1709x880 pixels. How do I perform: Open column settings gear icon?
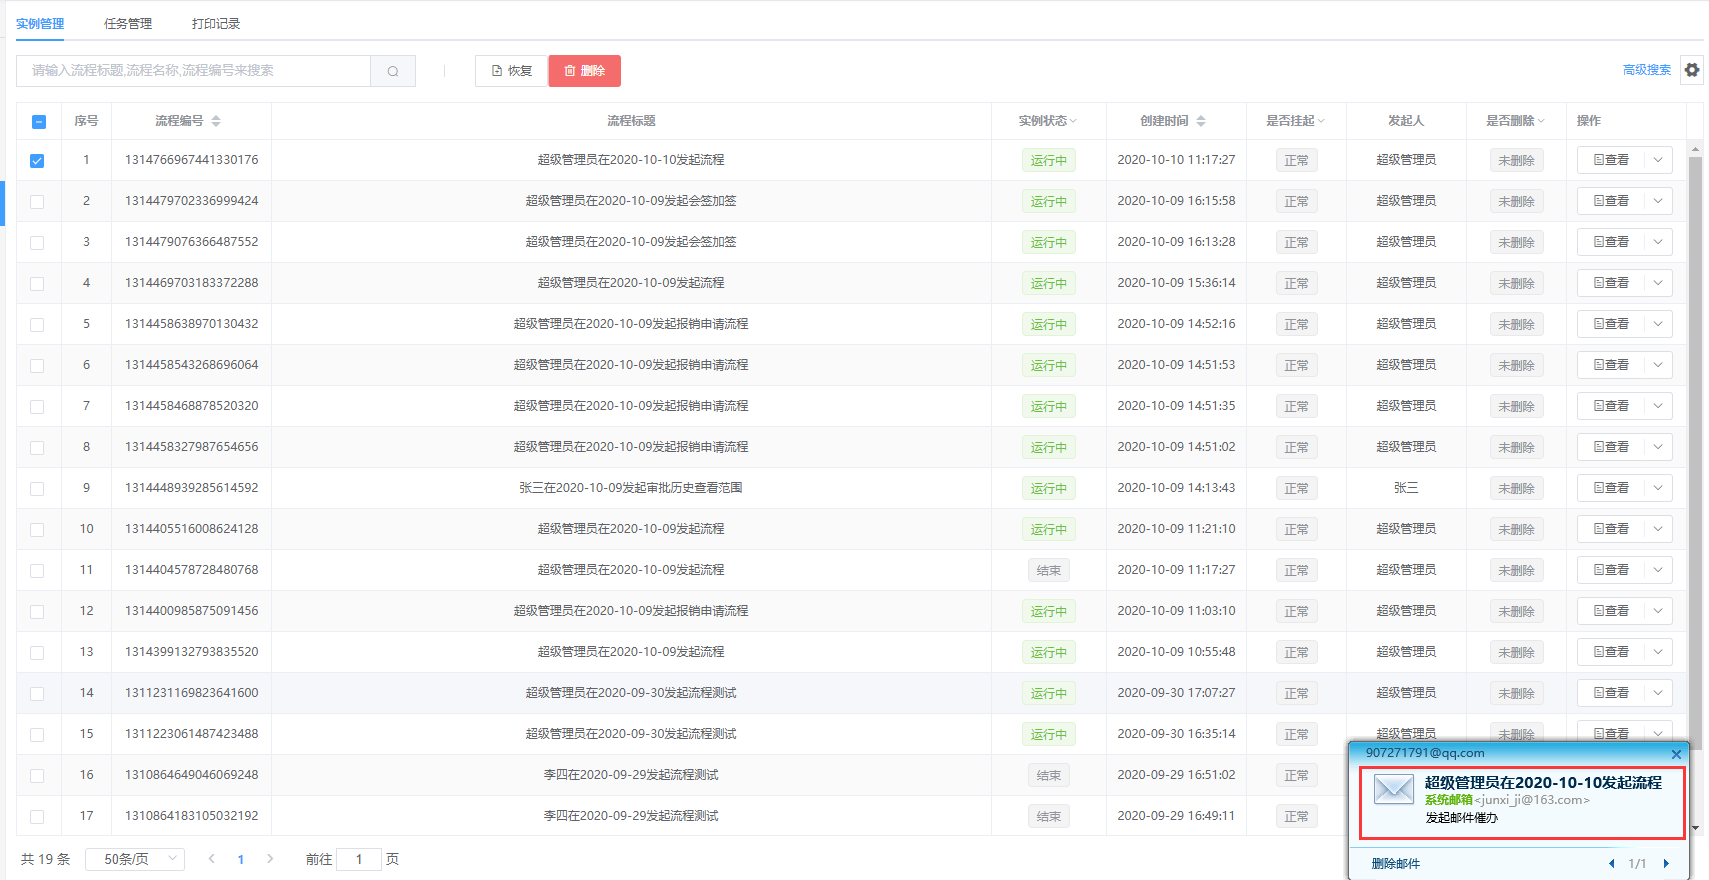(x=1691, y=70)
